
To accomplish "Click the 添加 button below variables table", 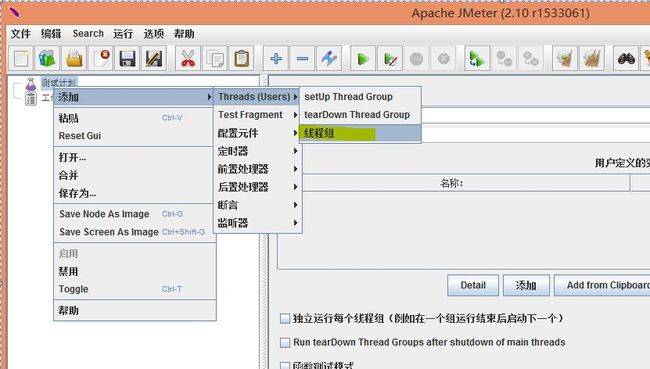I will 526,285.
